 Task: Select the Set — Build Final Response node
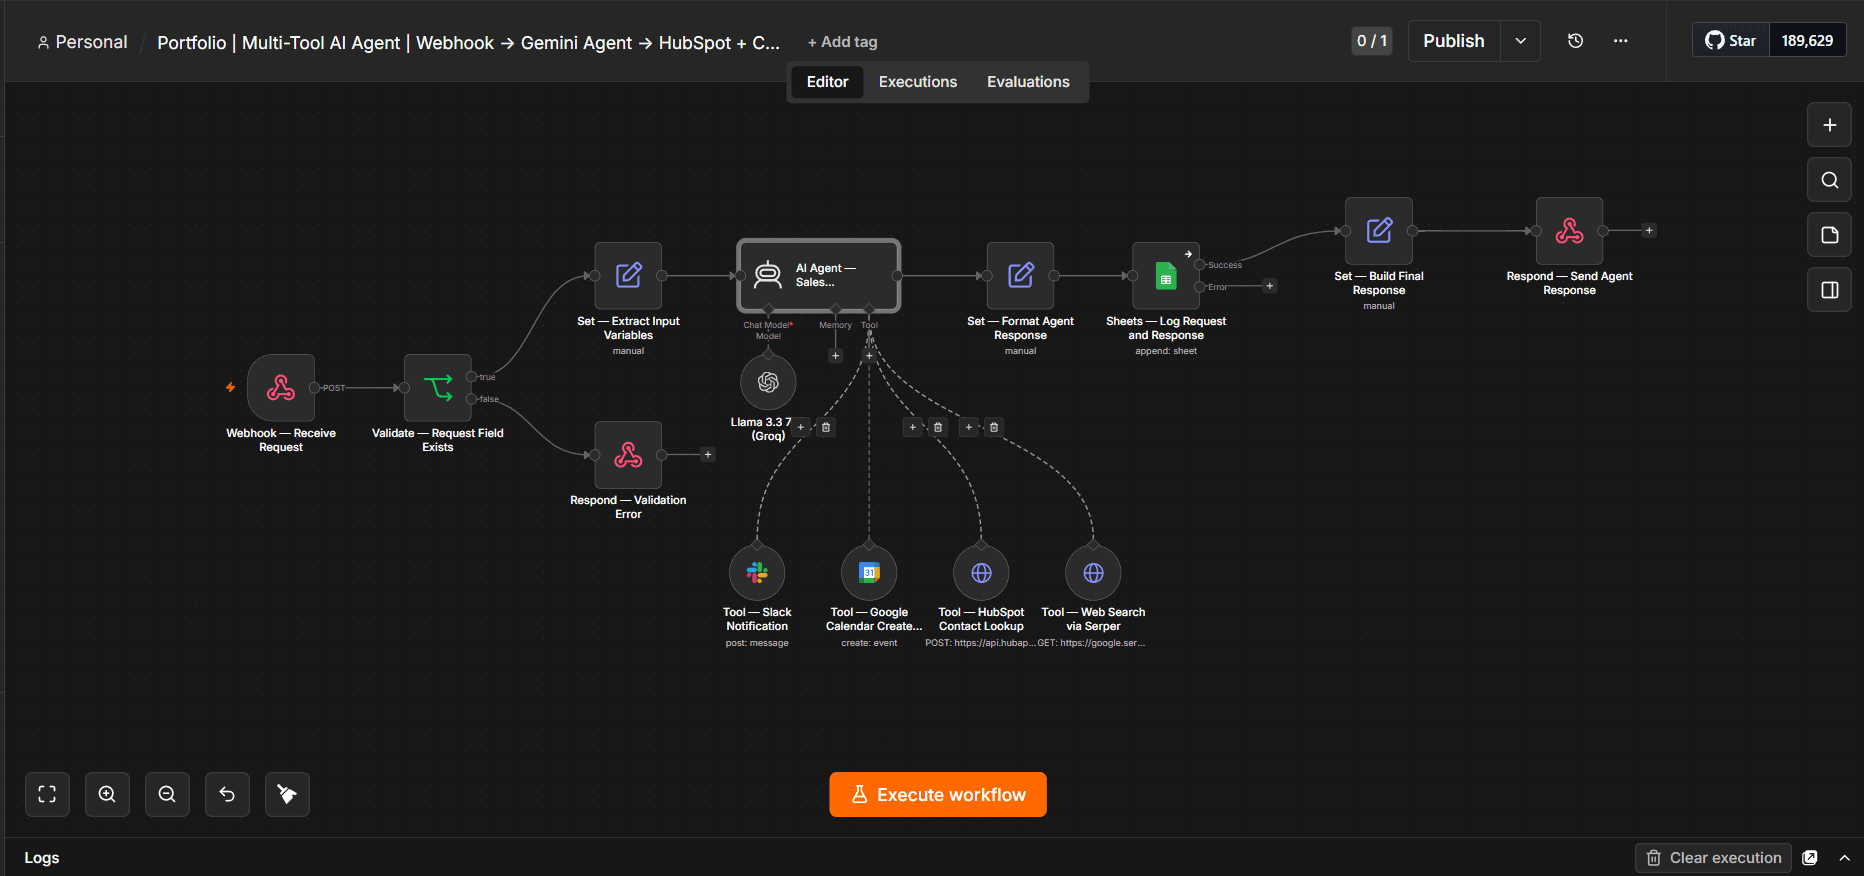(x=1379, y=231)
